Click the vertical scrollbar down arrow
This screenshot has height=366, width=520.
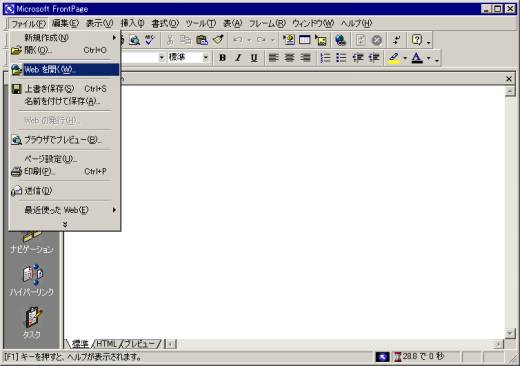tap(510, 333)
